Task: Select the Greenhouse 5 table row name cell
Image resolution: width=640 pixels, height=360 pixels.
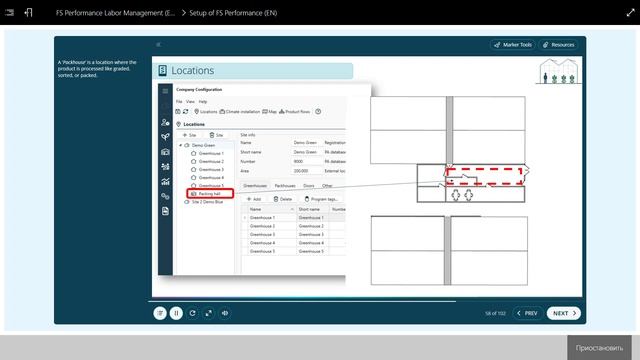Action: pos(271,251)
